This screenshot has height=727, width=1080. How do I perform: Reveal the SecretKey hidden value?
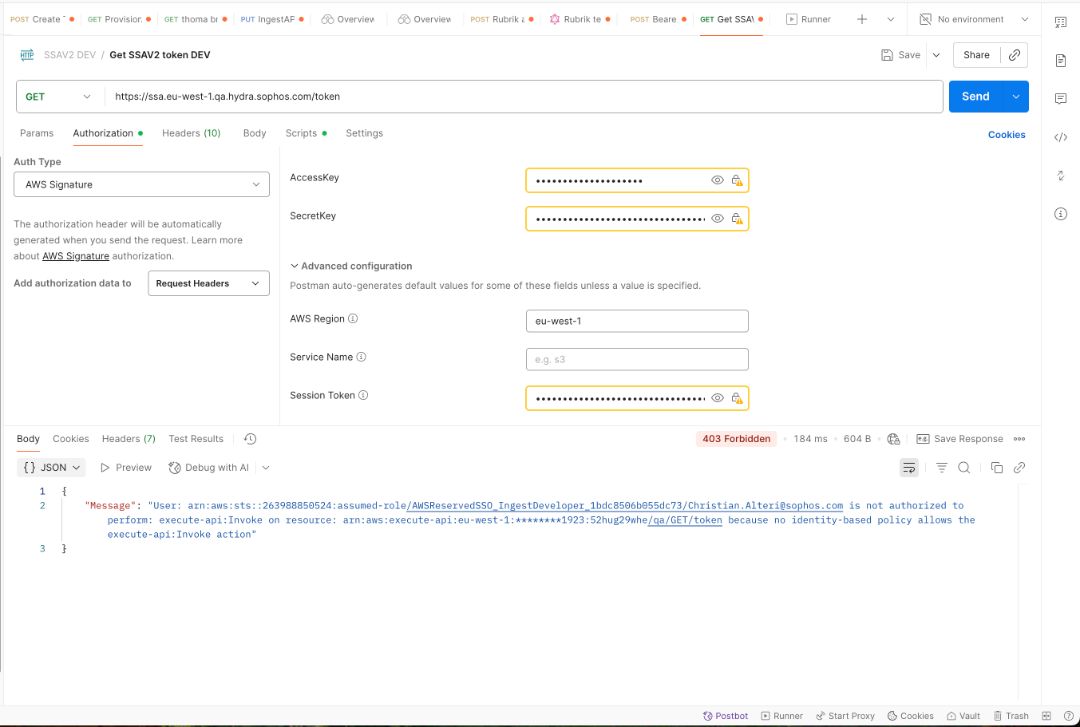(x=717, y=218)
